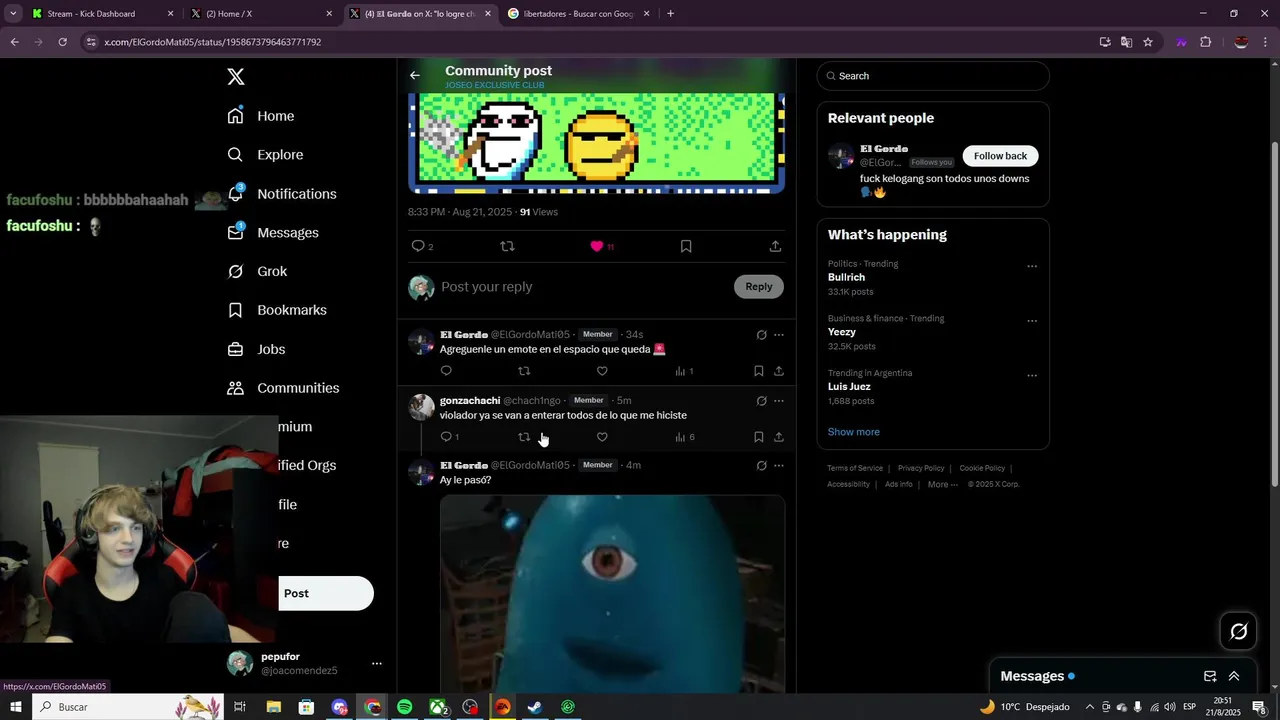Repost the 'Agreguenle un emote' comment
This screenshot has height=720, width=1280.
[x=524, y=371]
